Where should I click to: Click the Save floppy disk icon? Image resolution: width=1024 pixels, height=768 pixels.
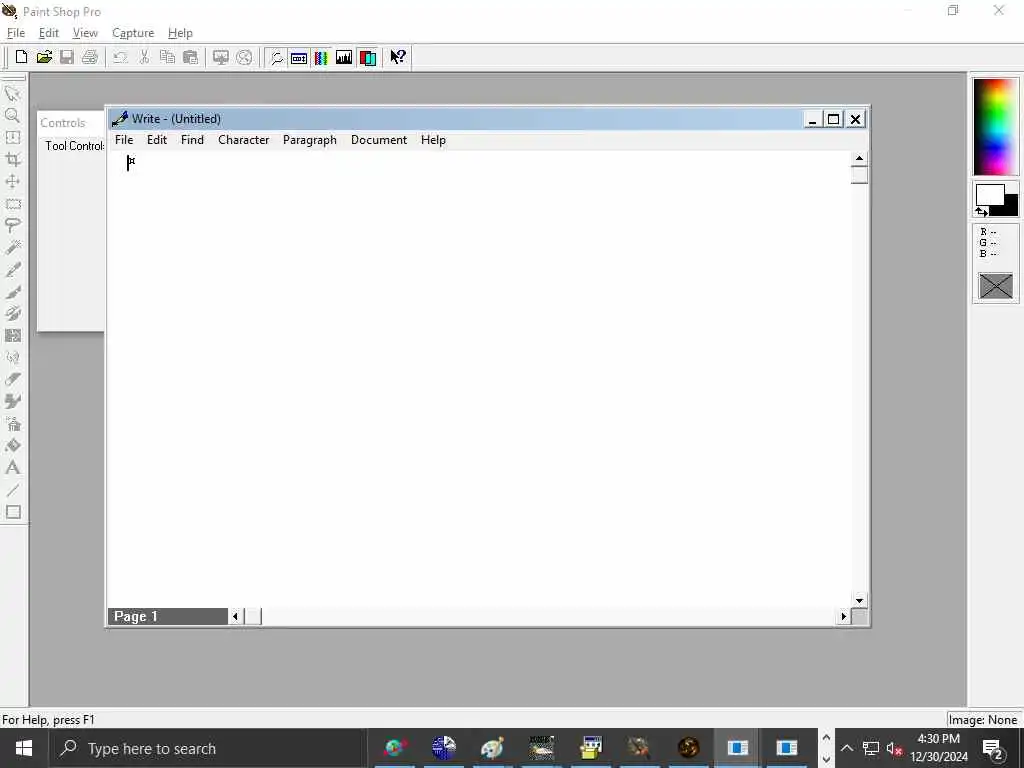point(67,57)
